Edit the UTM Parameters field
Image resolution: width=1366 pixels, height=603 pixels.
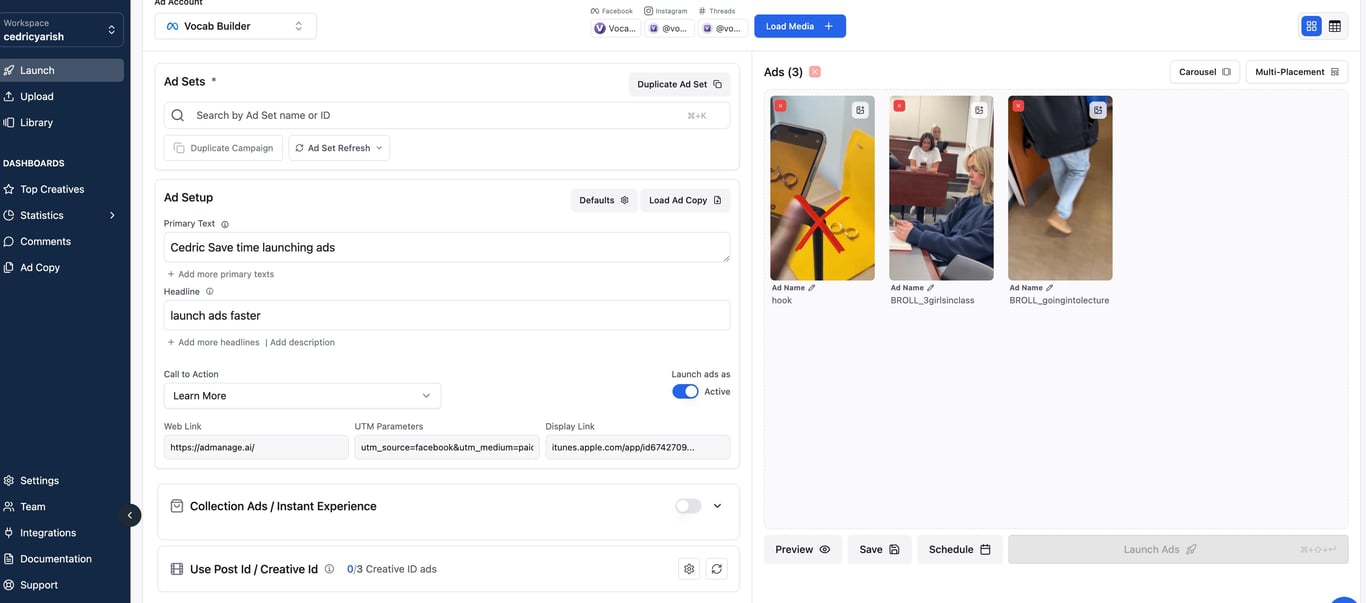[x=447, y=447]
